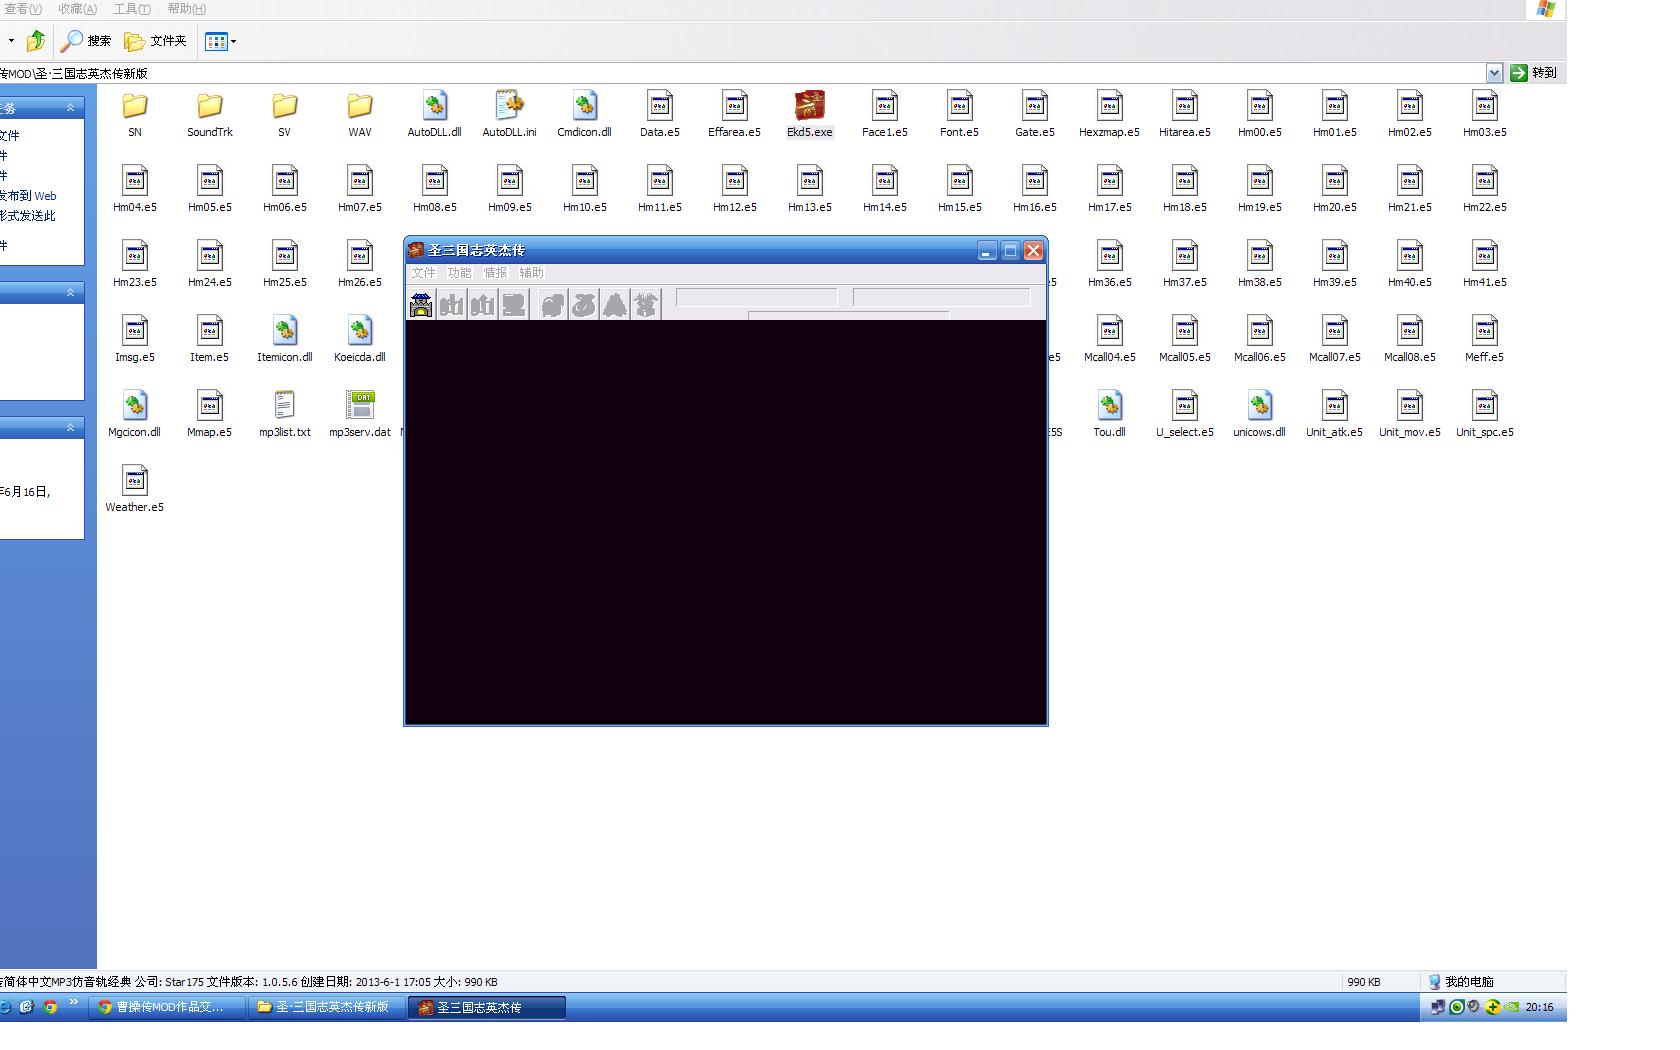This screenshot has width=1680, height=1050.
Task: Click the castle icon in game toolbar
Action: [x=421, y=305]
